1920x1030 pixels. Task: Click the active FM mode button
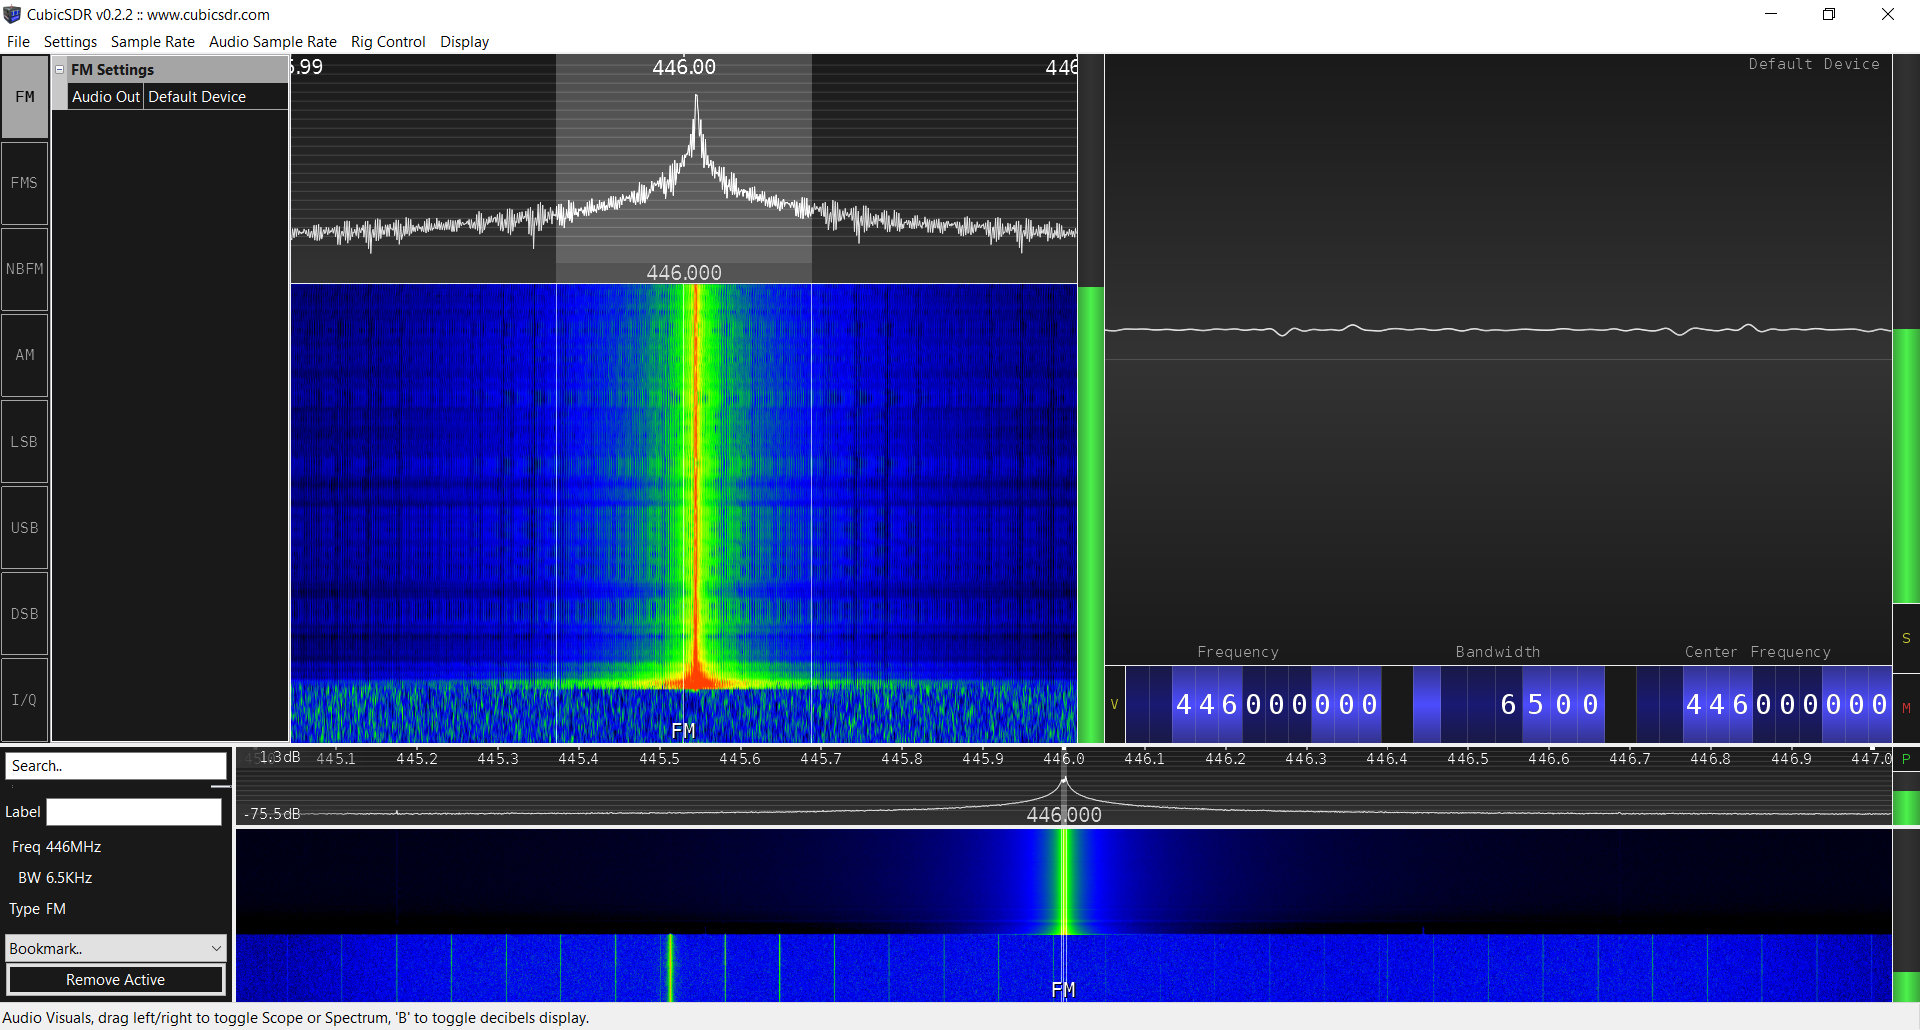[24, 97]
